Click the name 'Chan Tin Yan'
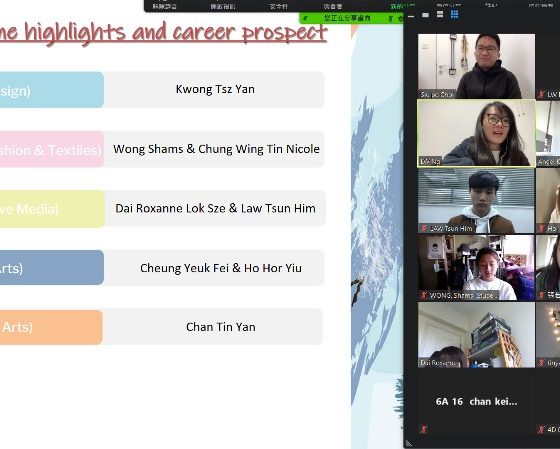The image size is (560, 449). point(221,327)
